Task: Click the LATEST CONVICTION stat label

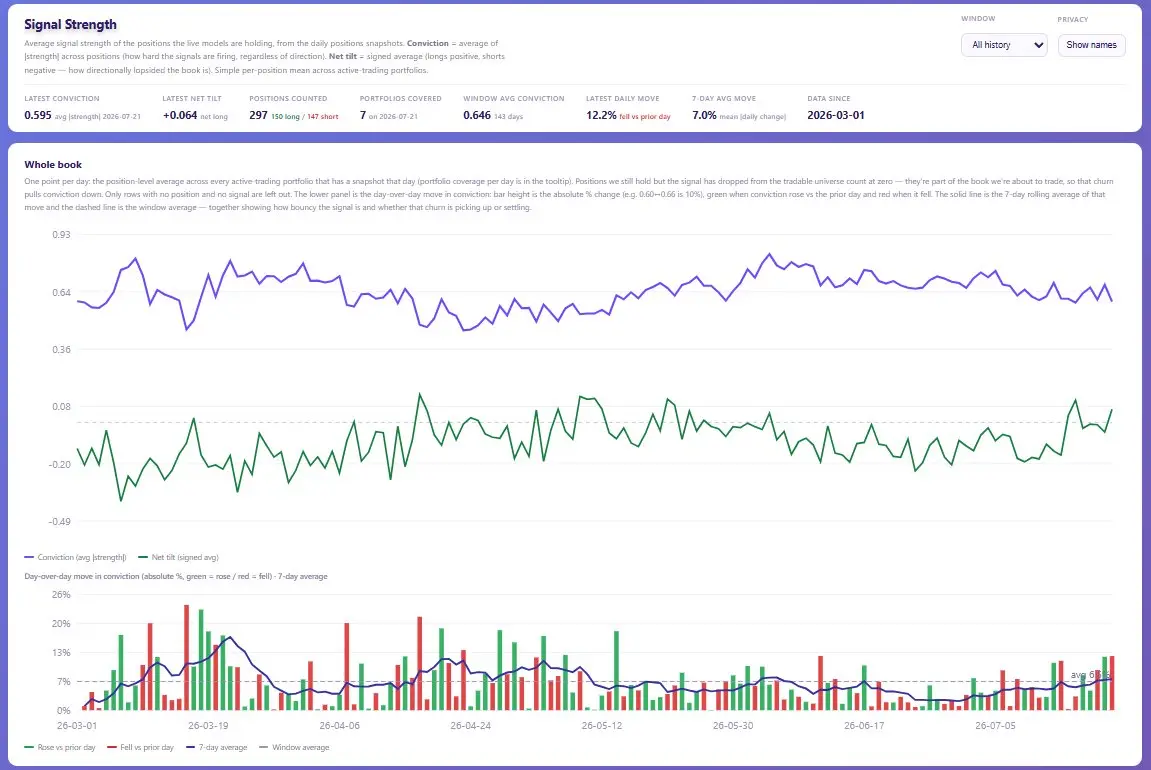Action: pos(62,98)
